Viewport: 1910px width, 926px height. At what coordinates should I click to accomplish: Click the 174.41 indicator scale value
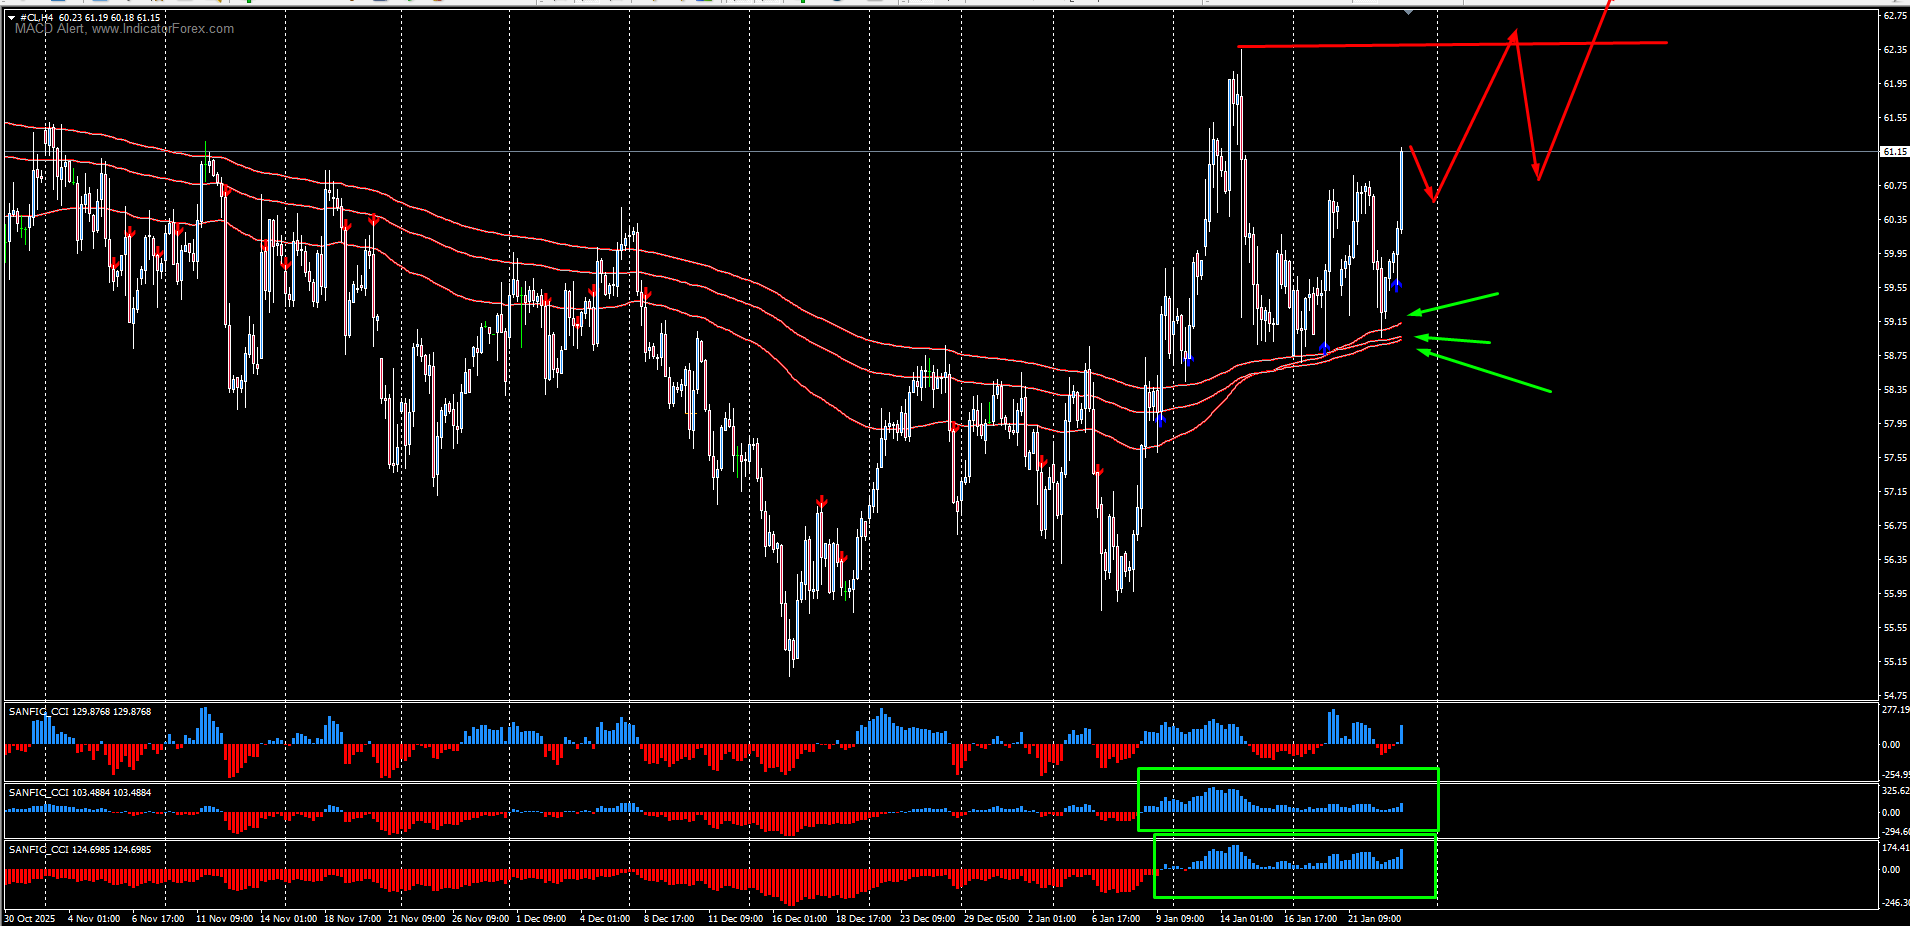coord(1895,848)
